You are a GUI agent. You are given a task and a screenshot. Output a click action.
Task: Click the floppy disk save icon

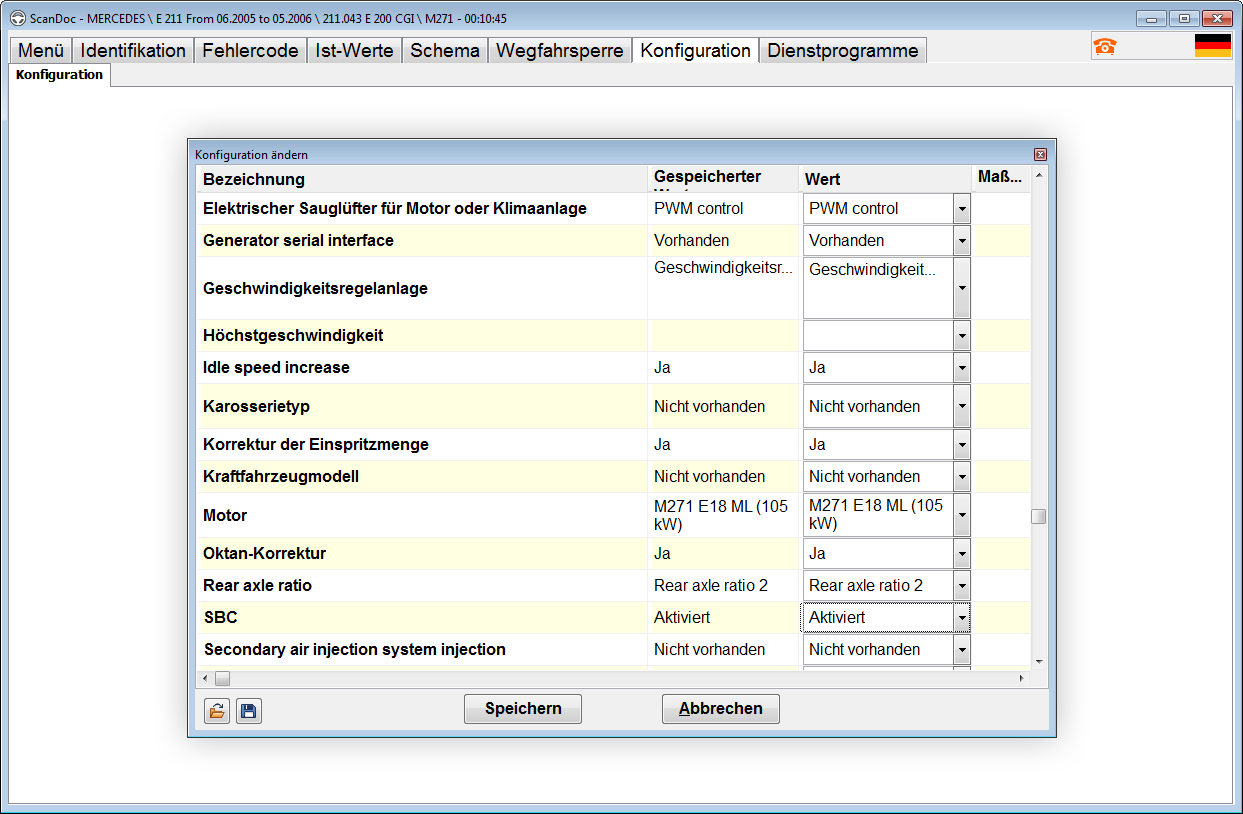pyautogui.click(x=249, y=711)
